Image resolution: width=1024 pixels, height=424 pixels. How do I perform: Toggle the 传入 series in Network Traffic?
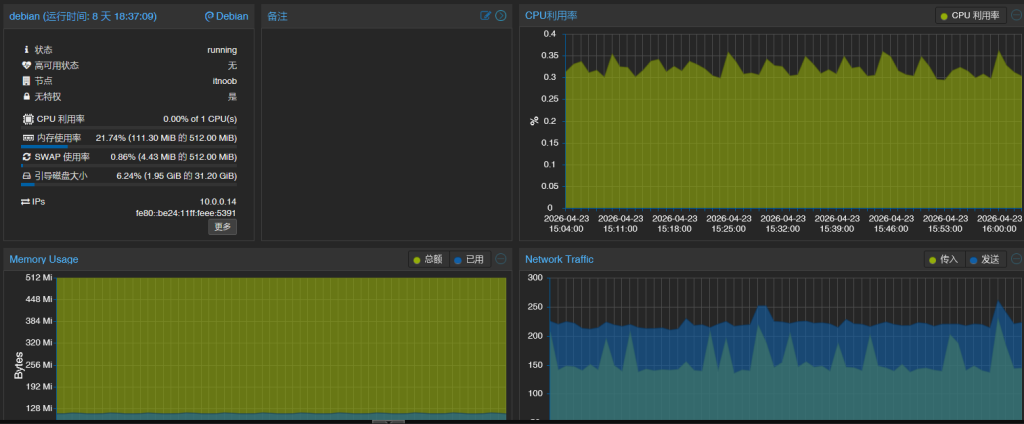pos(943,259)
